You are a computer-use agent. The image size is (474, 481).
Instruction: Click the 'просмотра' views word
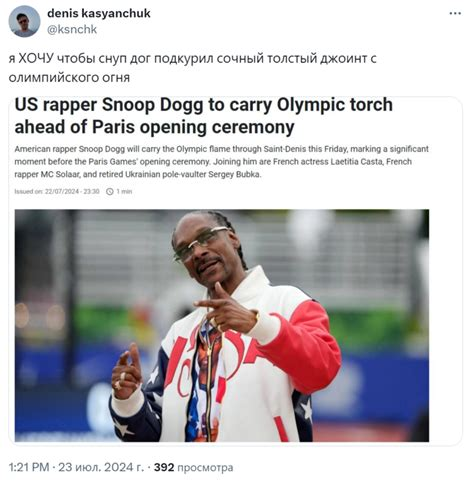(x=205, y=467)
